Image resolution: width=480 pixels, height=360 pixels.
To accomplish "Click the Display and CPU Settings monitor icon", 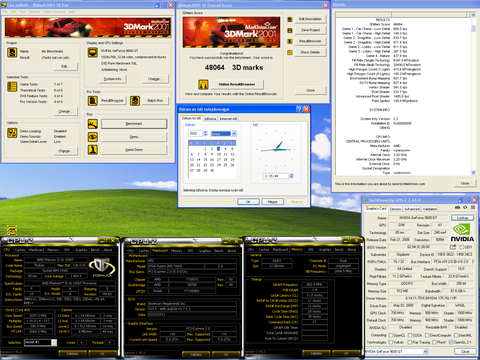I will (x=92, y=53).
